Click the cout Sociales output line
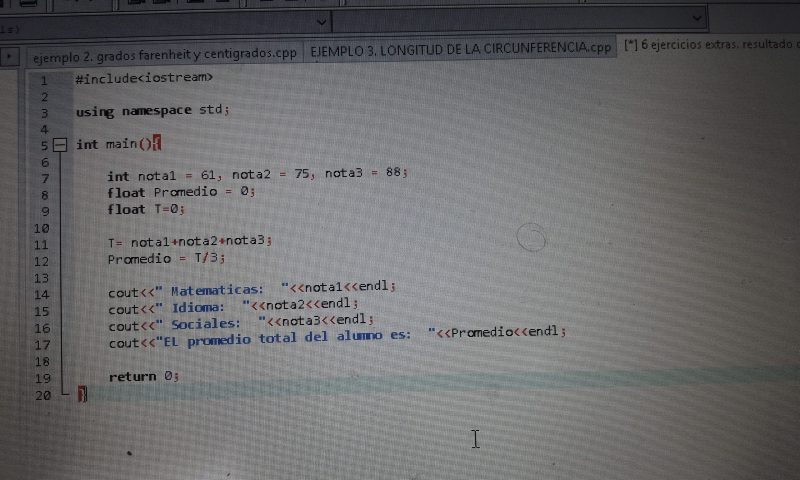Viewport: 800px width, 480px height. 240,324
